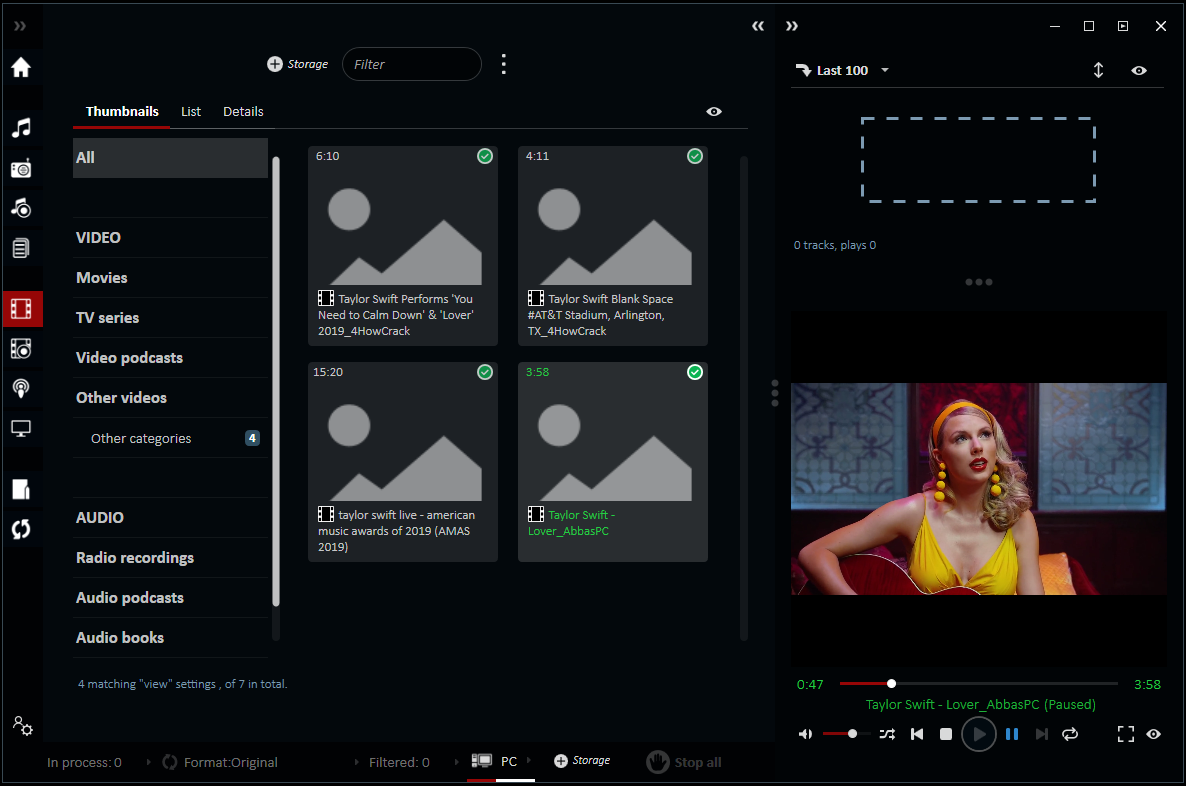
Task: Click the pause button
Action: tap(1012, 734)
